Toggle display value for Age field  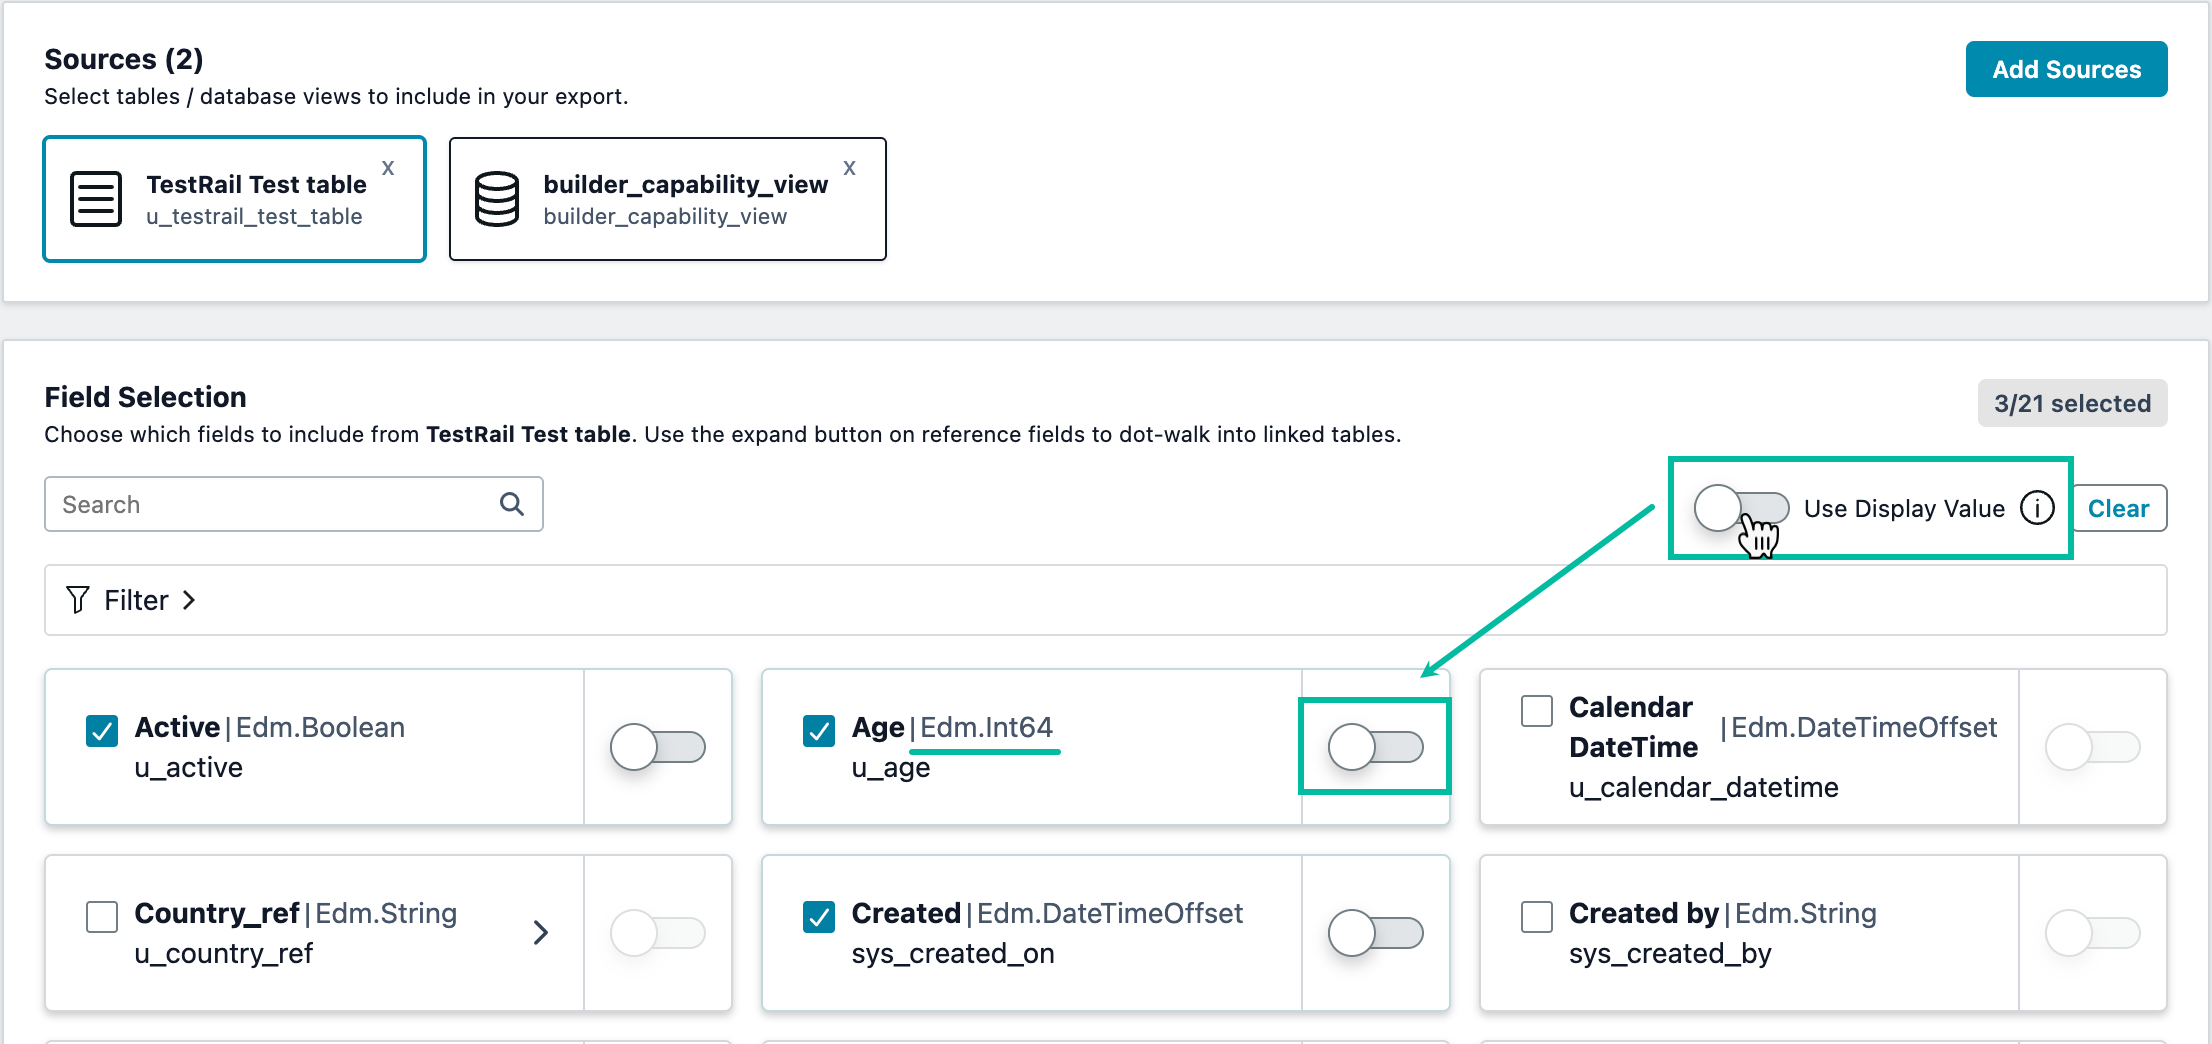[x=1376, y=747]
